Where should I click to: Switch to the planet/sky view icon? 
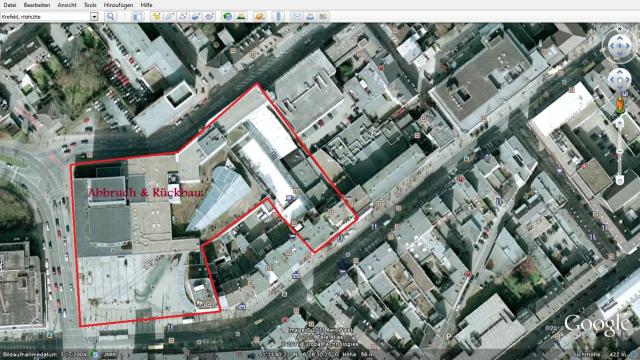coord(260,16)
